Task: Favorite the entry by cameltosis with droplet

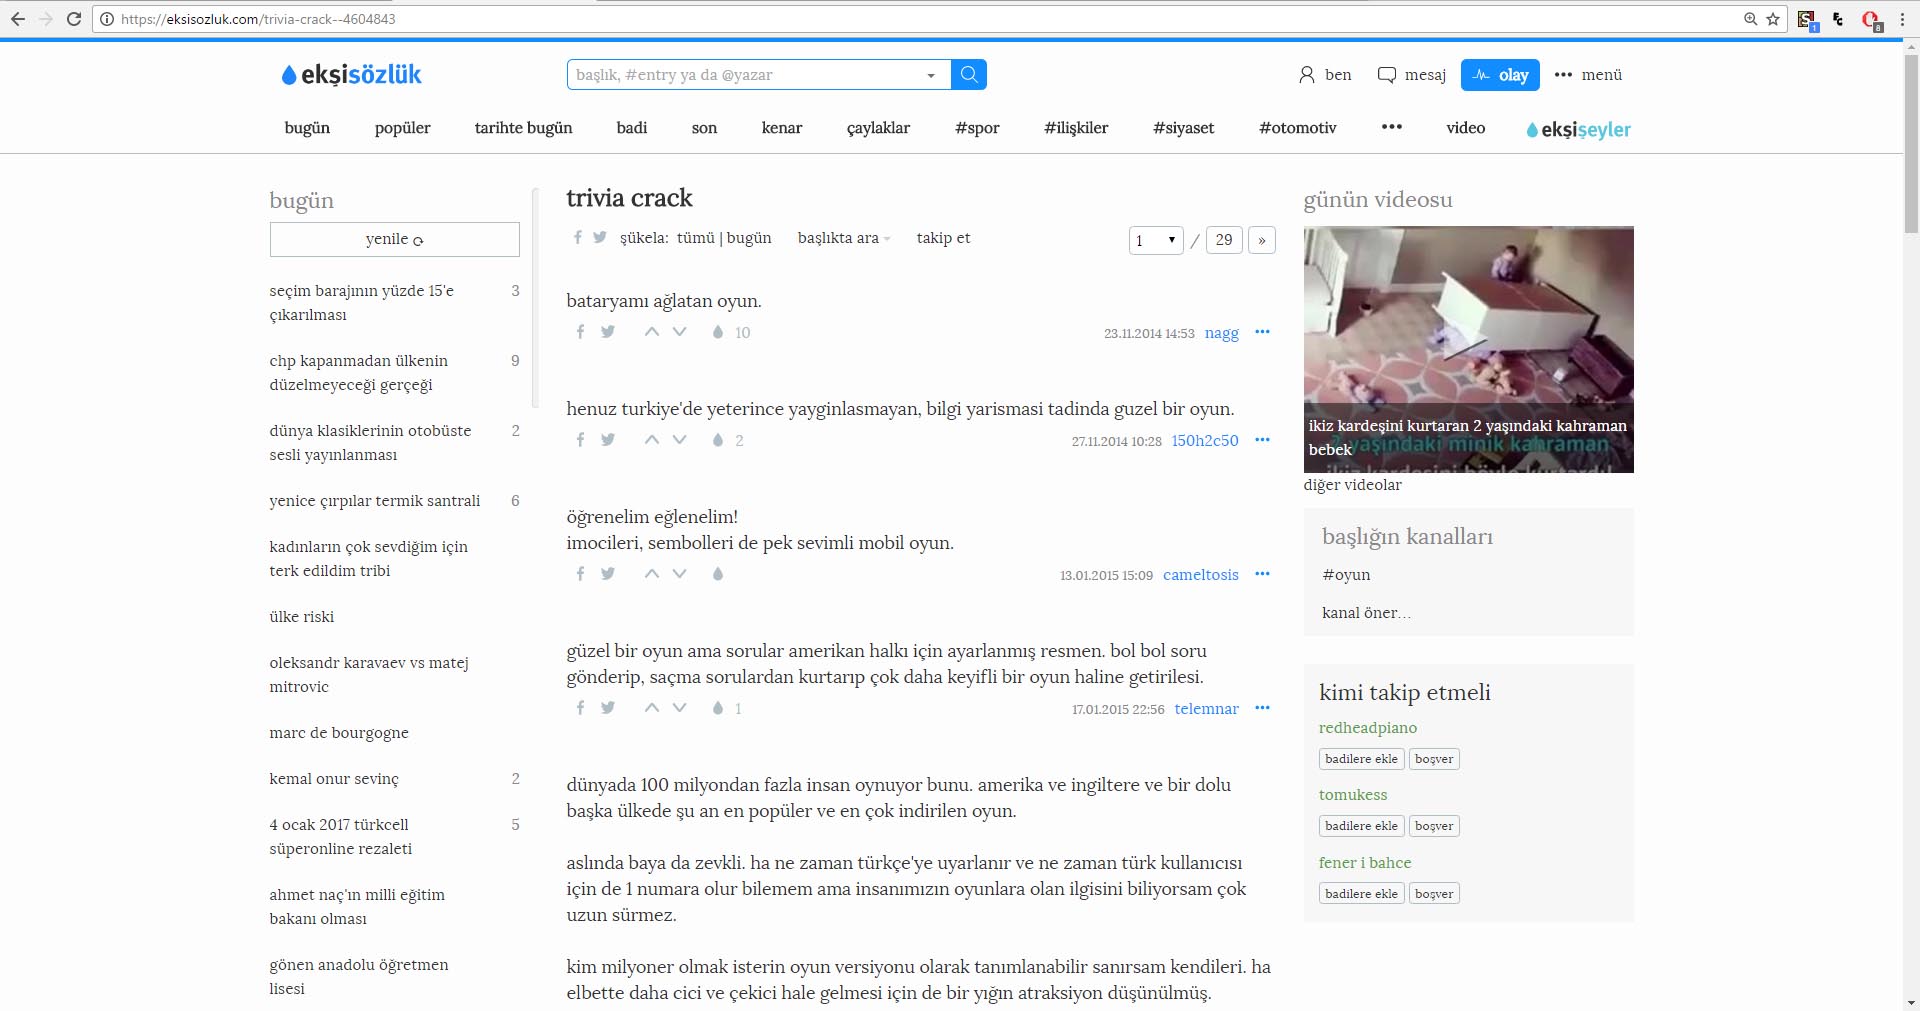Action: coord(717,574)
